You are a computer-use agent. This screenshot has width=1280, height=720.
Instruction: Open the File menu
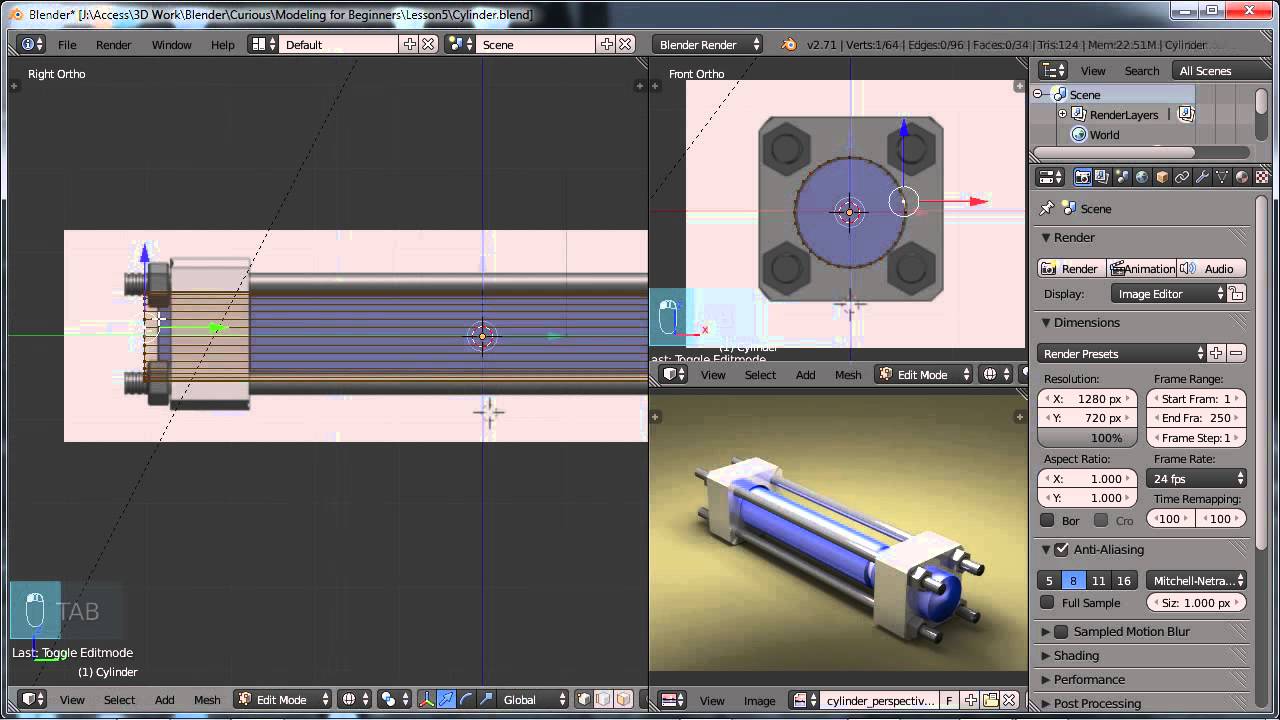(x=67, y=45)
